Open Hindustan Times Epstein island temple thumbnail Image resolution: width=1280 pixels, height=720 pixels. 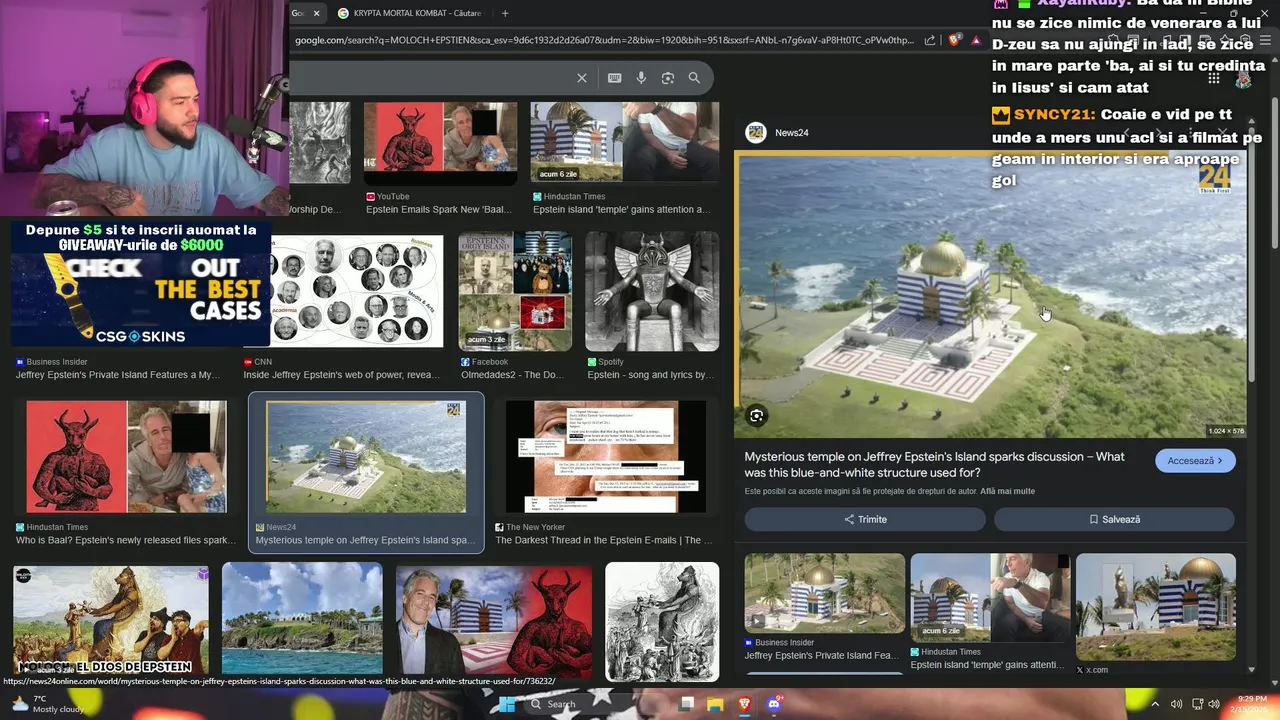tap(624, 143)
